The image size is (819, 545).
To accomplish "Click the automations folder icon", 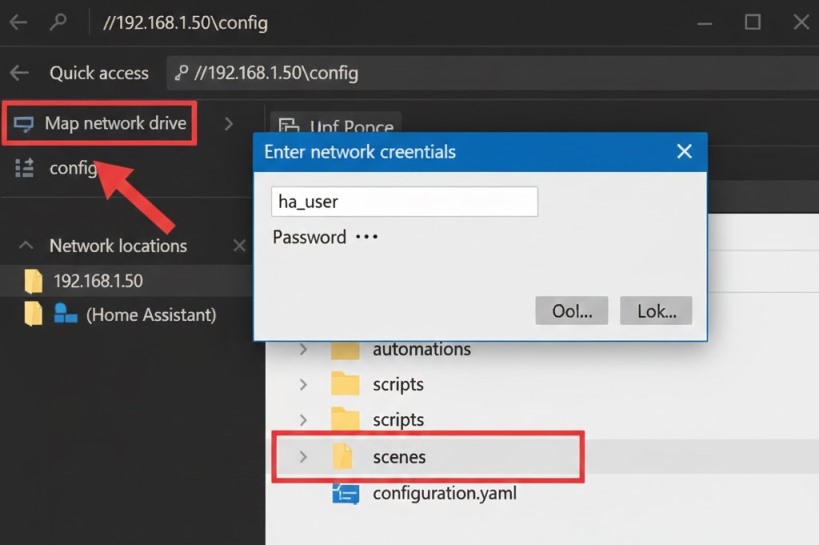I will (345, 350).
